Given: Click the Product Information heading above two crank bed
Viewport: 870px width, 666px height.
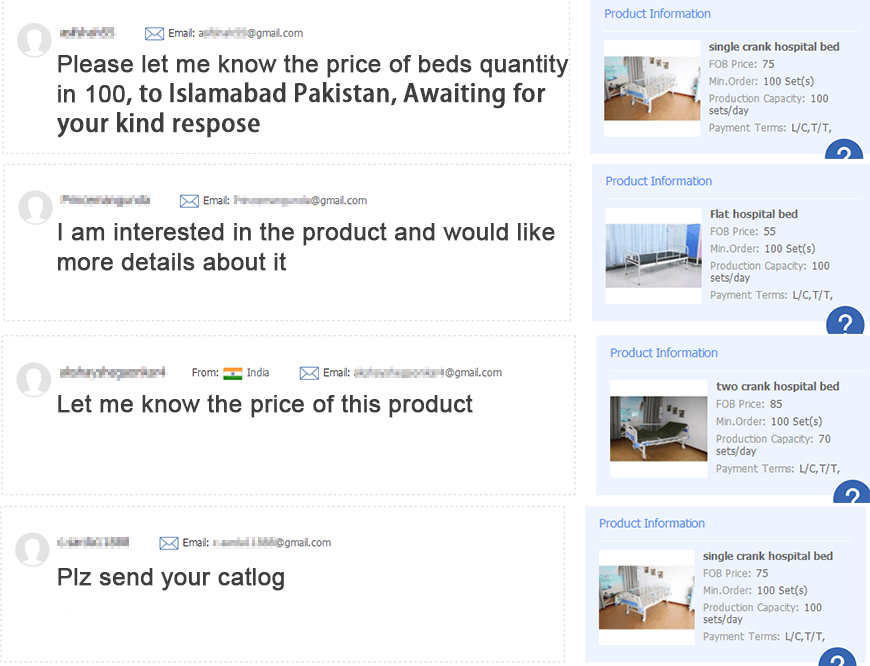Looking at the screenshot, I should (x=663, y=353).
